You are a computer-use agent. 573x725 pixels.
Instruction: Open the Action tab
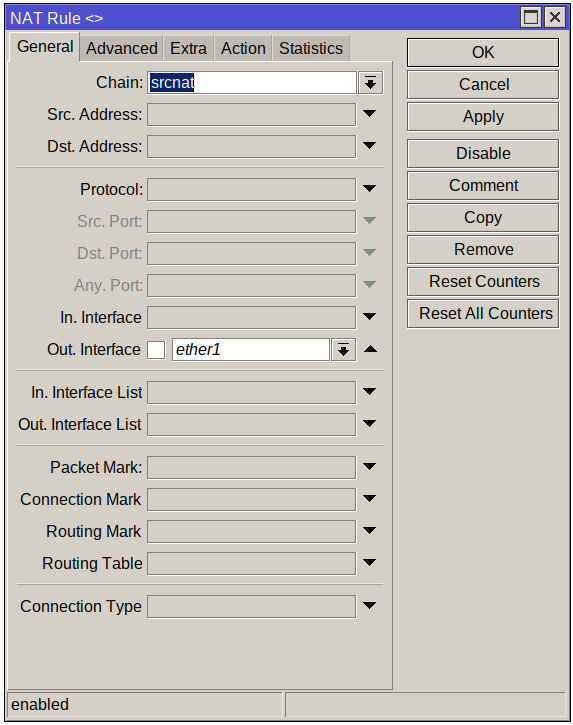(x=243, y=49)
